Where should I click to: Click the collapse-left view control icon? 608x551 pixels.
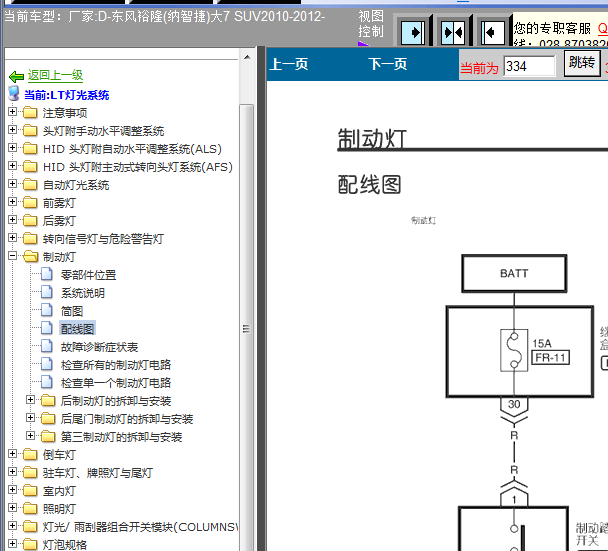492,33
